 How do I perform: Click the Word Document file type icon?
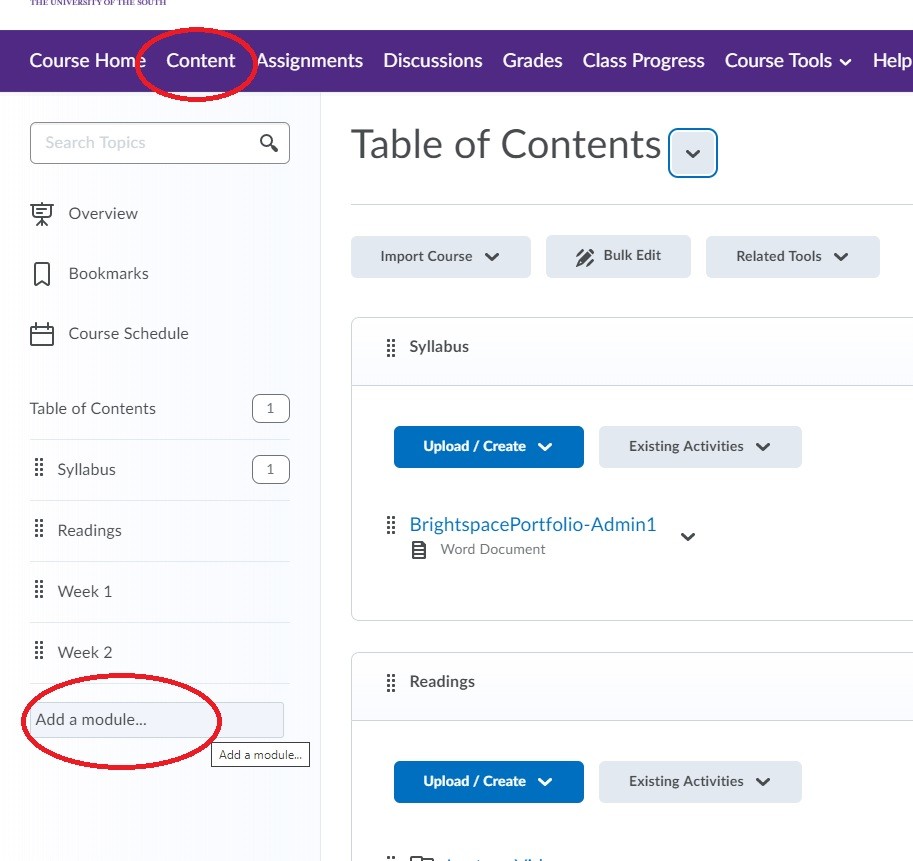point(419,550)
